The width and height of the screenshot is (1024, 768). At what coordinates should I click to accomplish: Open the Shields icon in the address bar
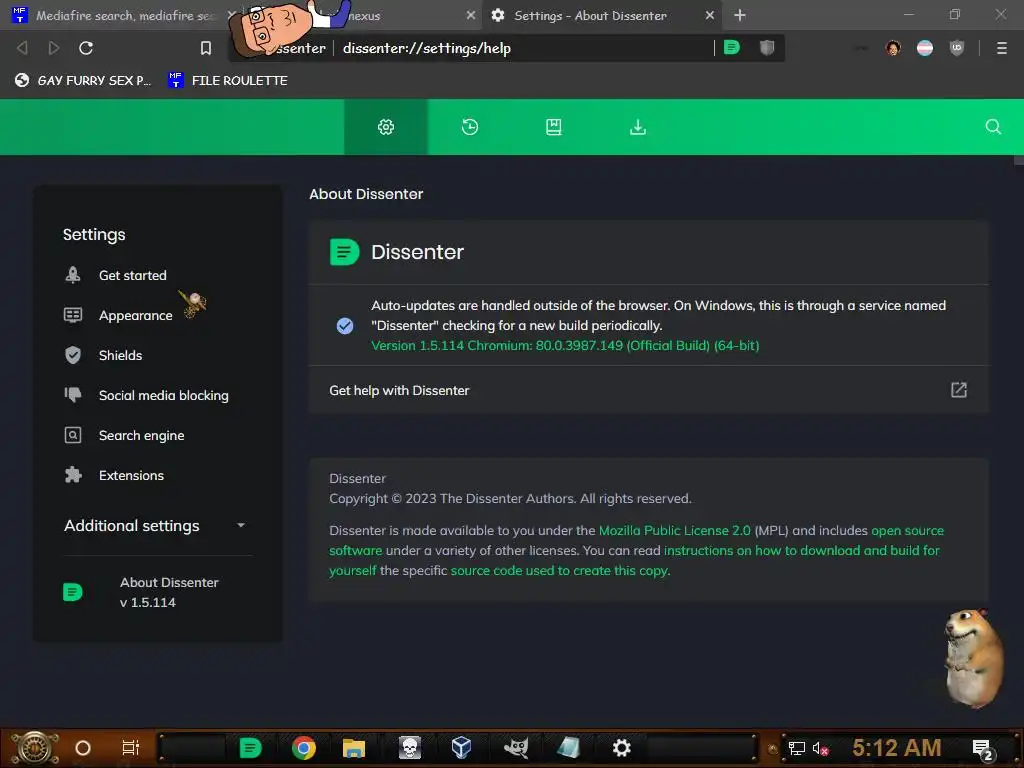point(767,47)
